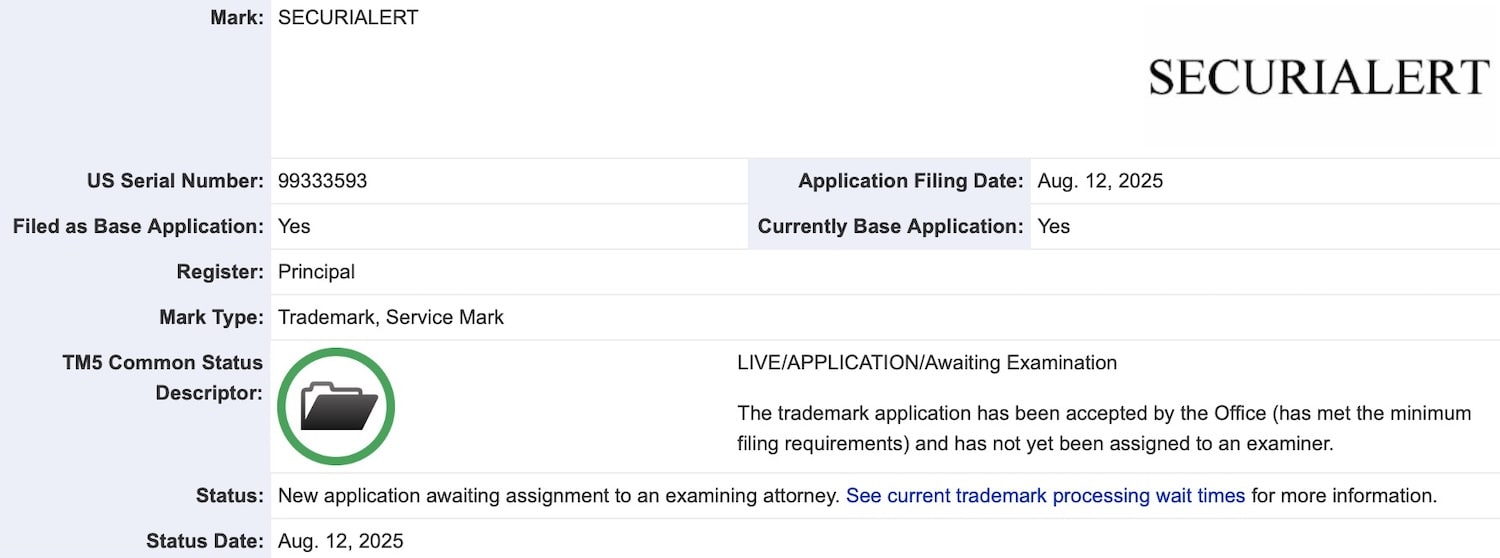Click the LIVE/APPLICATION/Awaiting Examination text
The height and width of the screenshot is (558, 1500).
coord(927,363)
